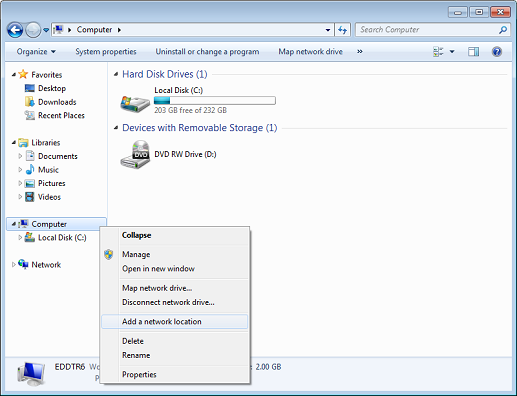Click the Local Disk (C:) drive label
This screenshot has height=396, width=517.
pyautogui.click(x=178, y=90)
